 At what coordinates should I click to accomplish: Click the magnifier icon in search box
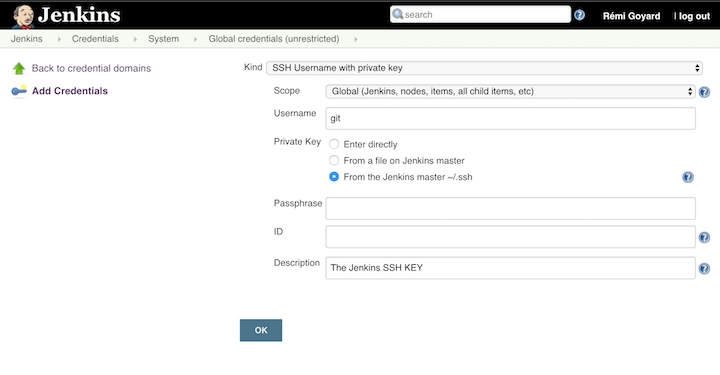click(x=398, y=14)
